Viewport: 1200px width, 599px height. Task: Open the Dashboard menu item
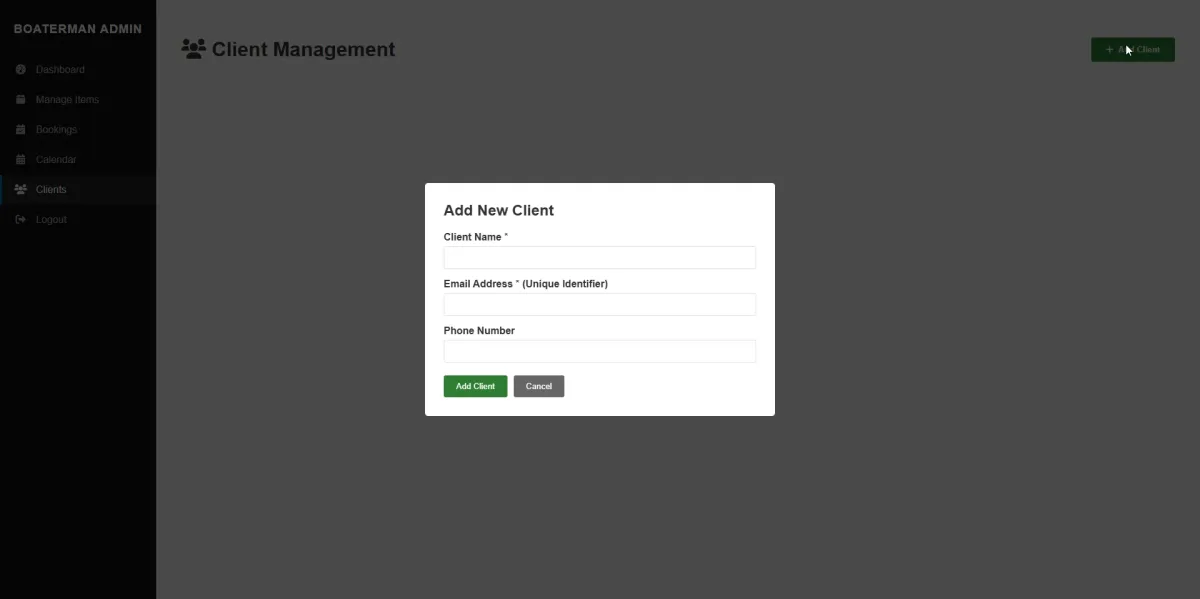(60, 70)
